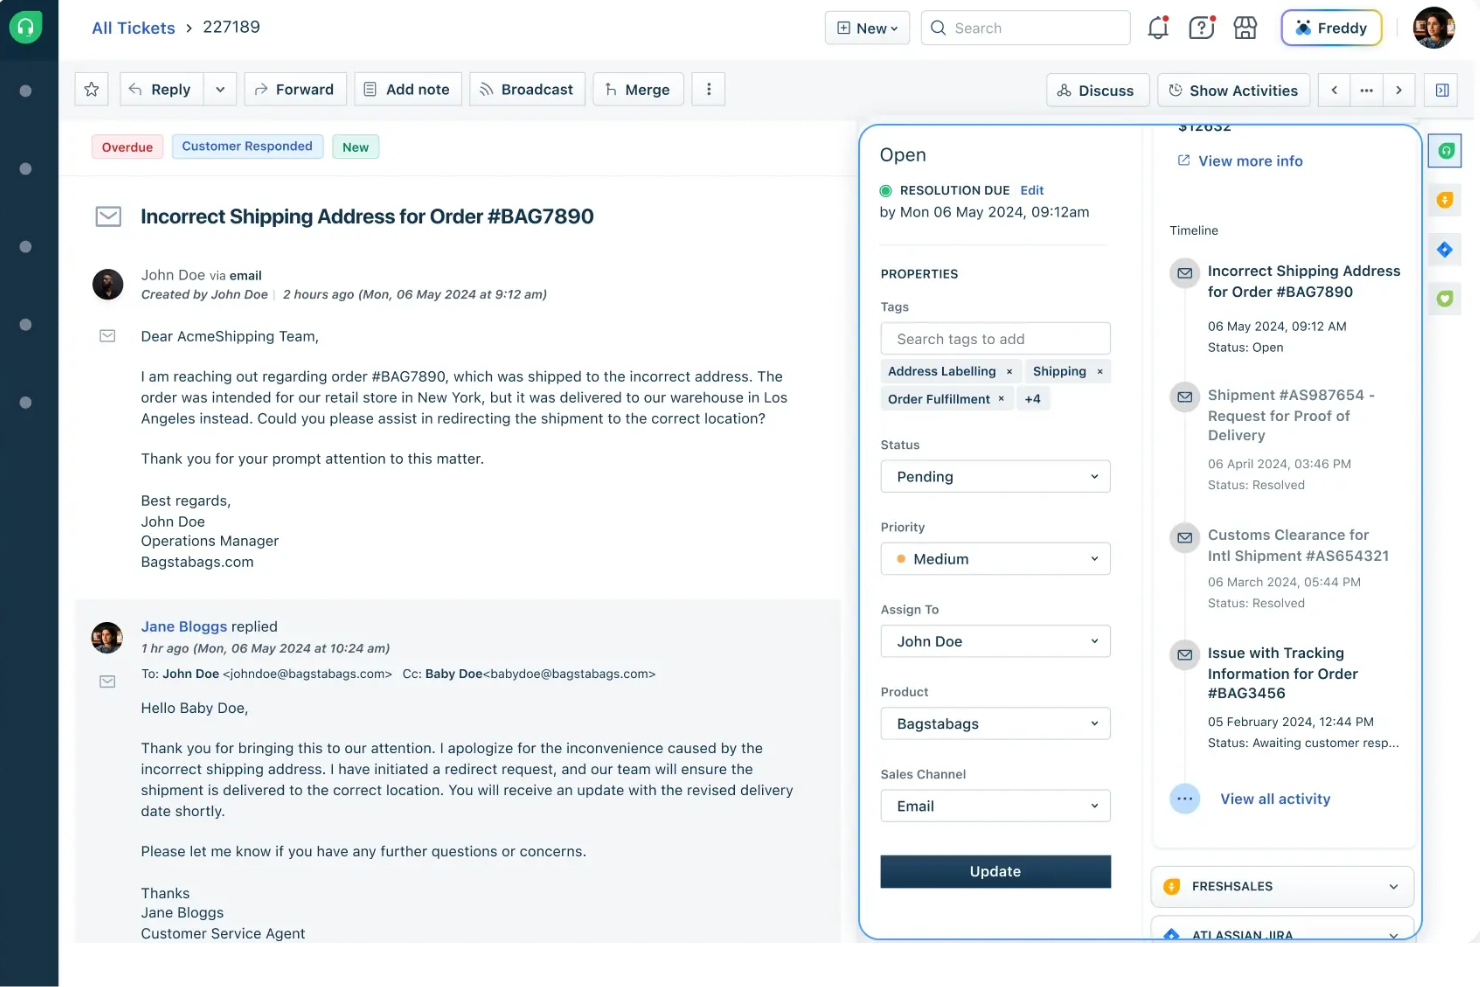Open the Reply split-button dropdown arrow

tap(220, 89)
